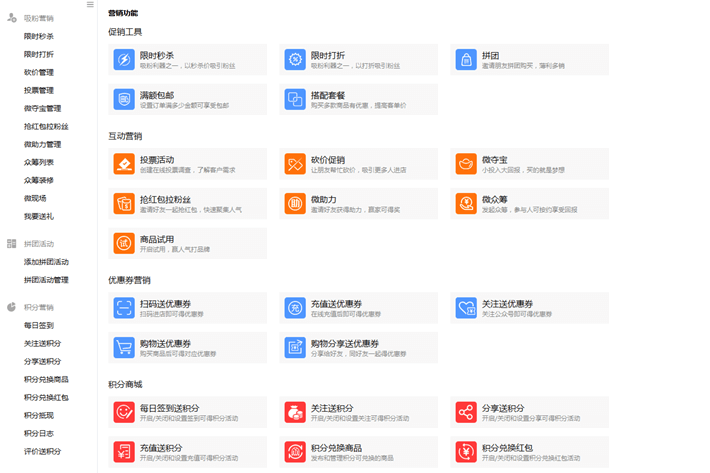Click the 搭配套餐 bundle icon
The width and height of the screenshot is (710, 473).
pos(295,100)
